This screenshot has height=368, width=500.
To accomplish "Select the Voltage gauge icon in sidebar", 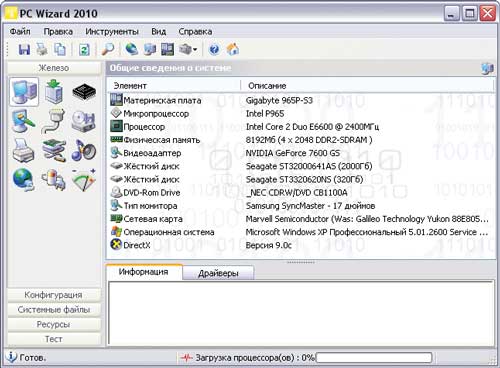I will tap(84, 180).
